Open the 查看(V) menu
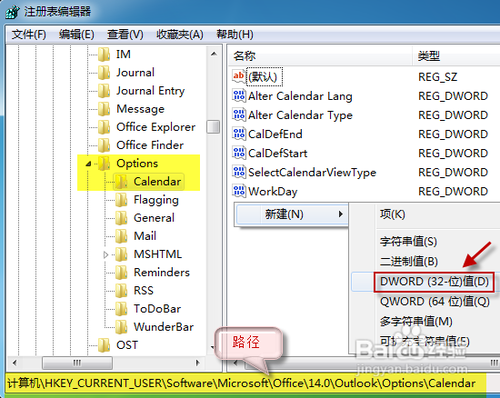 tap(125, 34)
